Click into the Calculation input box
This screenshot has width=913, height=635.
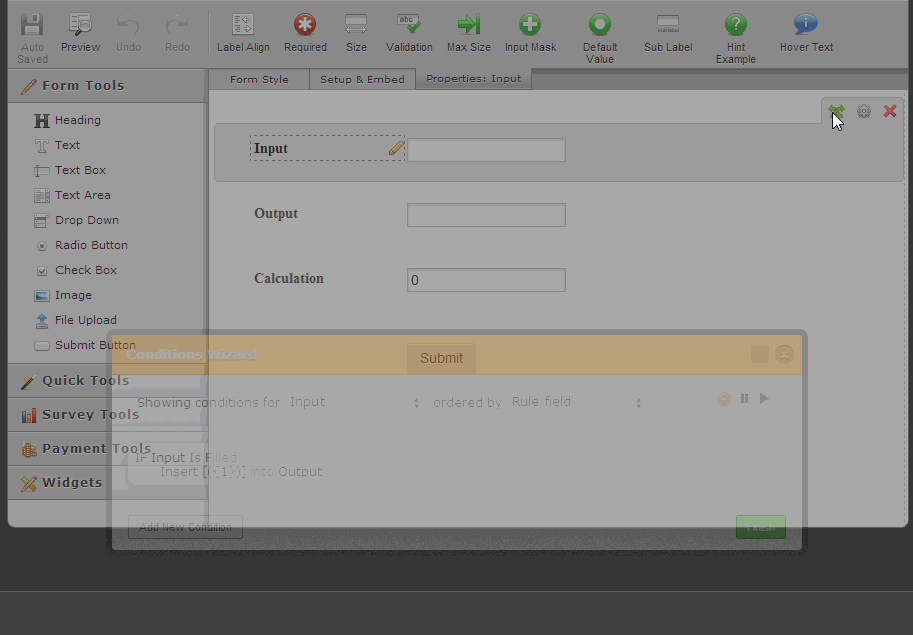pos(486,280)
